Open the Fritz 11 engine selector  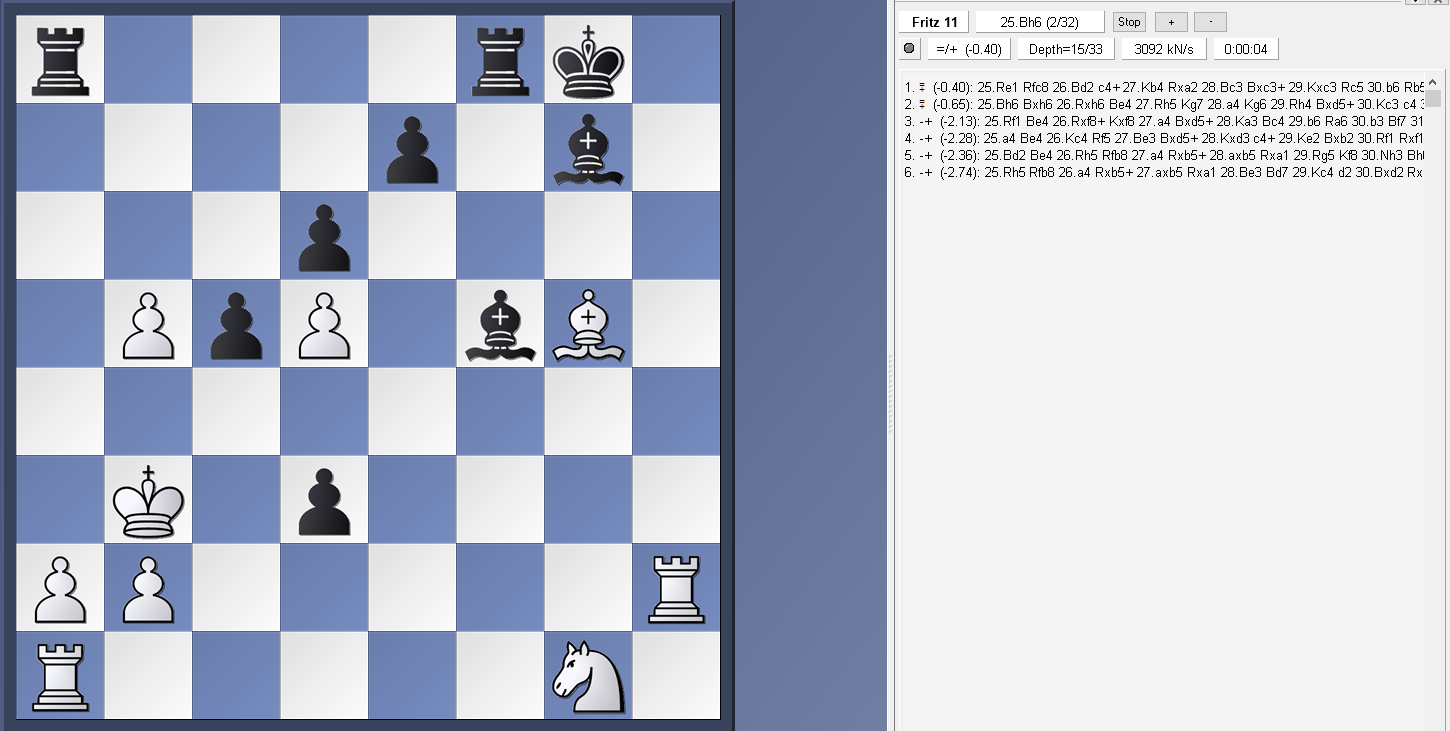click(x=934, y=22)
